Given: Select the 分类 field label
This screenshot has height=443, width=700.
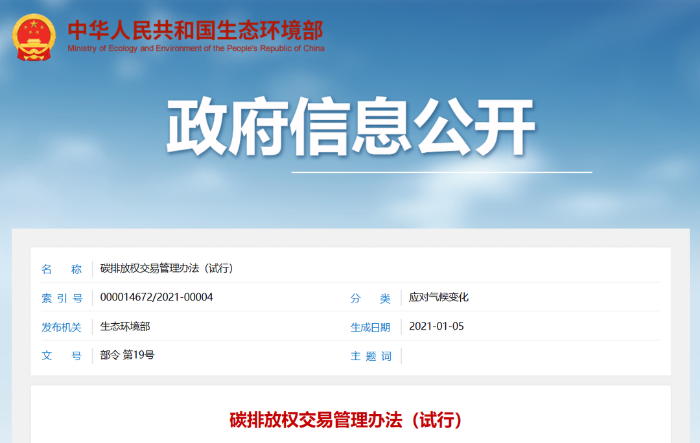Looking at the screenshot, I should [370, 298].
